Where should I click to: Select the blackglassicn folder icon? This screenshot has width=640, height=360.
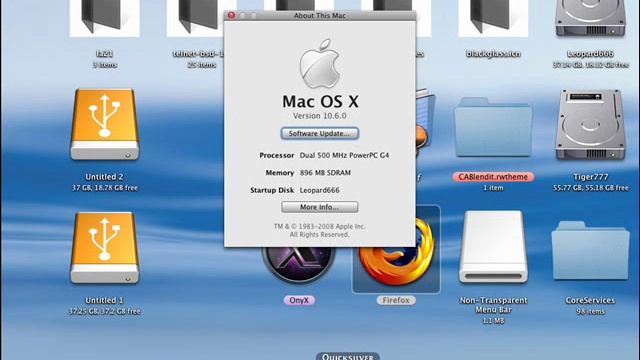[493, 18]
